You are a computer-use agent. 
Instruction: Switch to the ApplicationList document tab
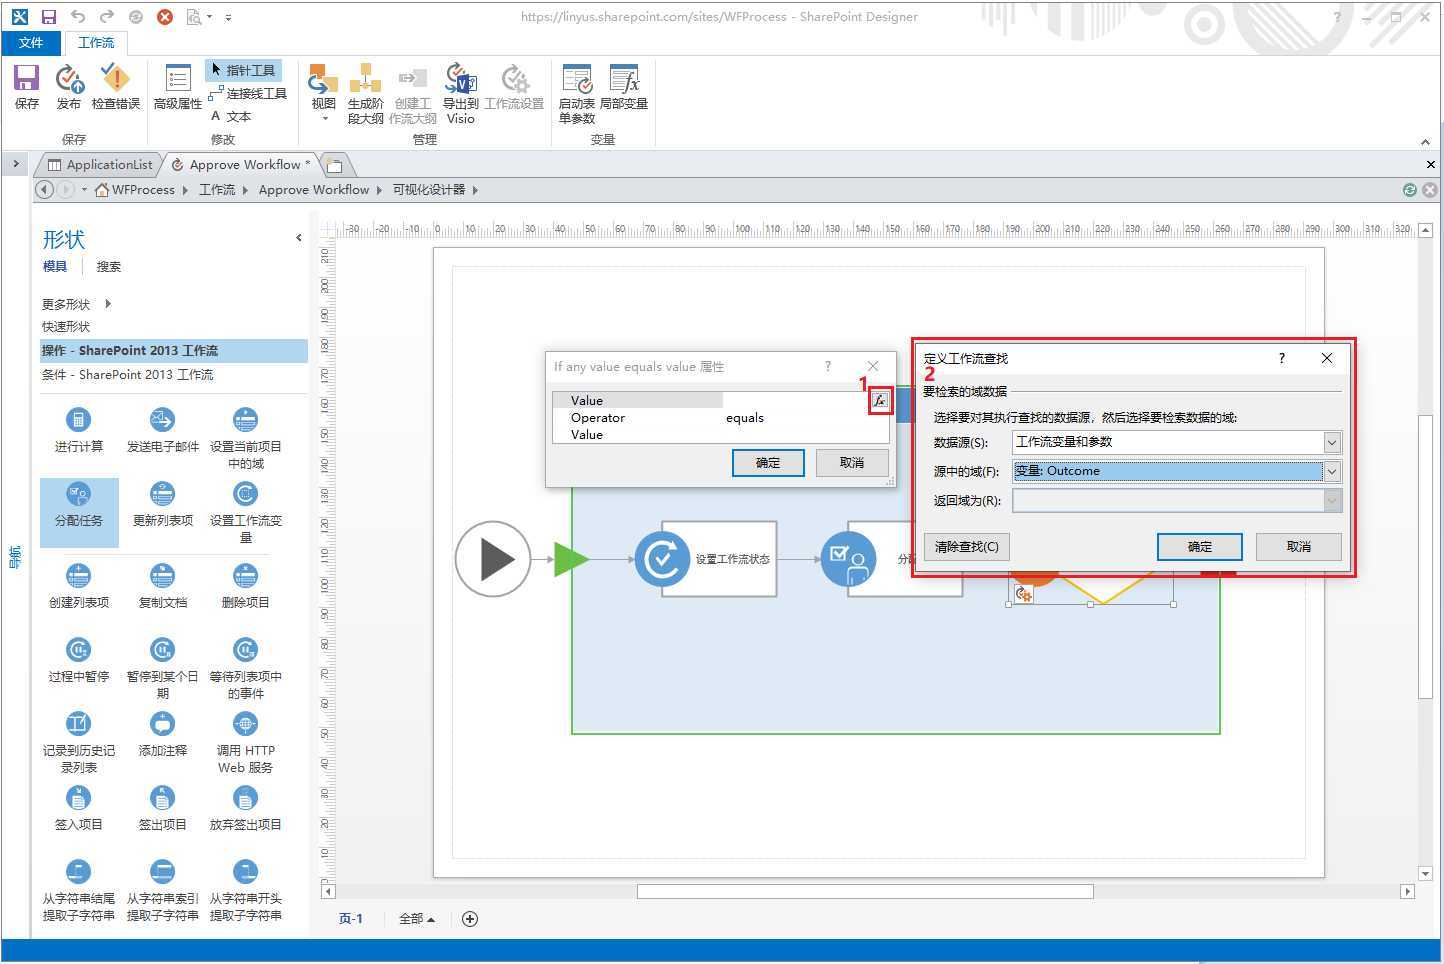click(100, 164)
